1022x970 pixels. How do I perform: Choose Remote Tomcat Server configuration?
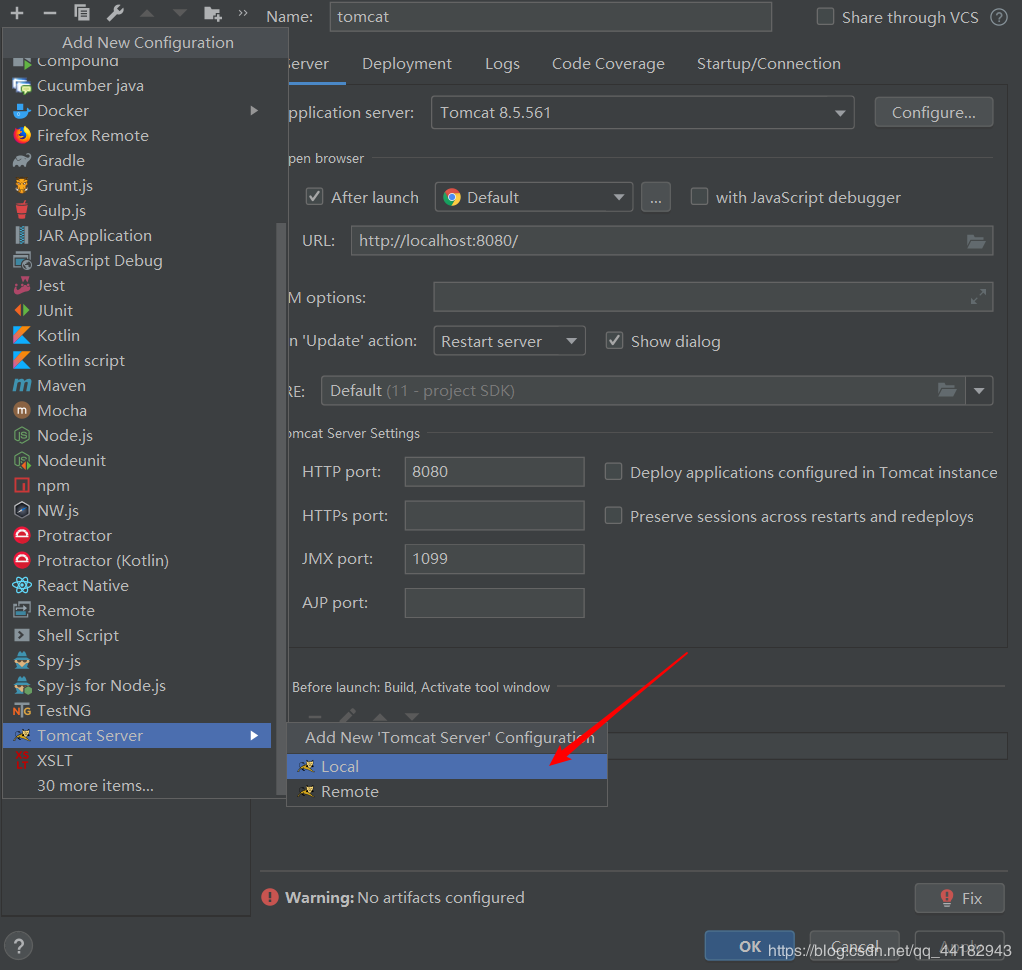coord(447,792)
